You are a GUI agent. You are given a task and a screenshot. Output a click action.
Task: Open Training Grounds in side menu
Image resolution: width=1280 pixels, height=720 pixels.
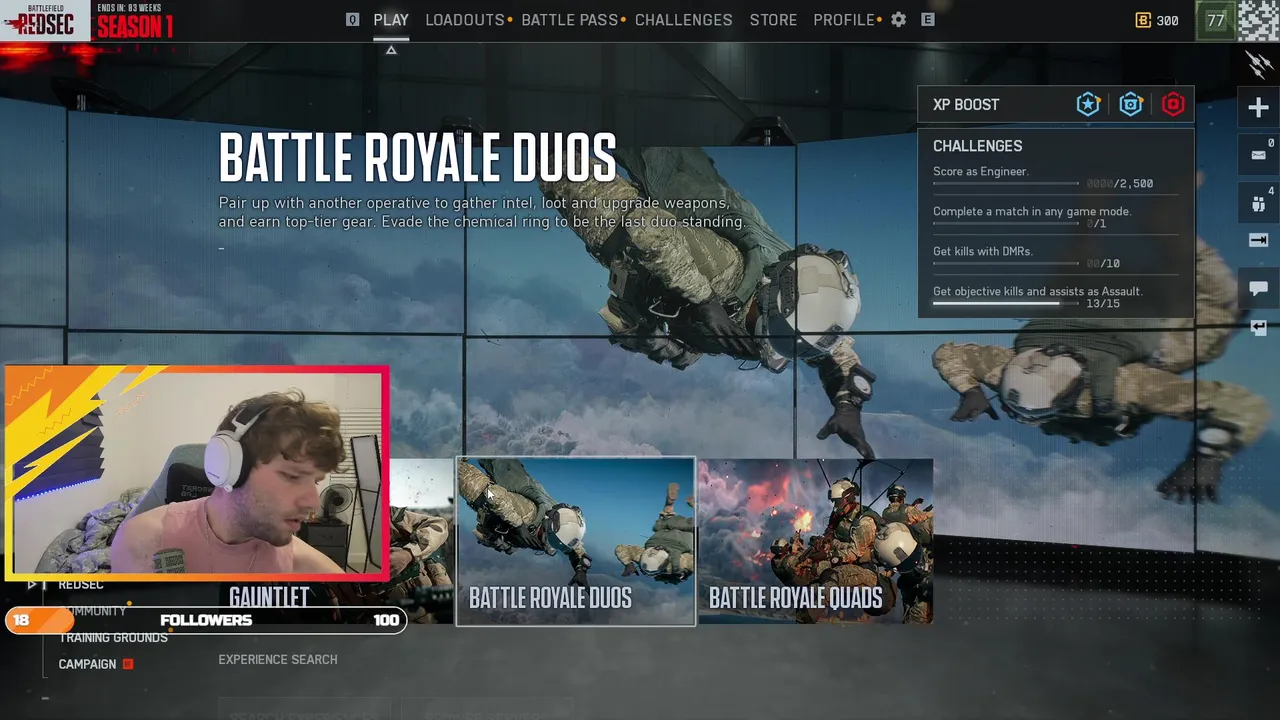[x=113, y=638]
